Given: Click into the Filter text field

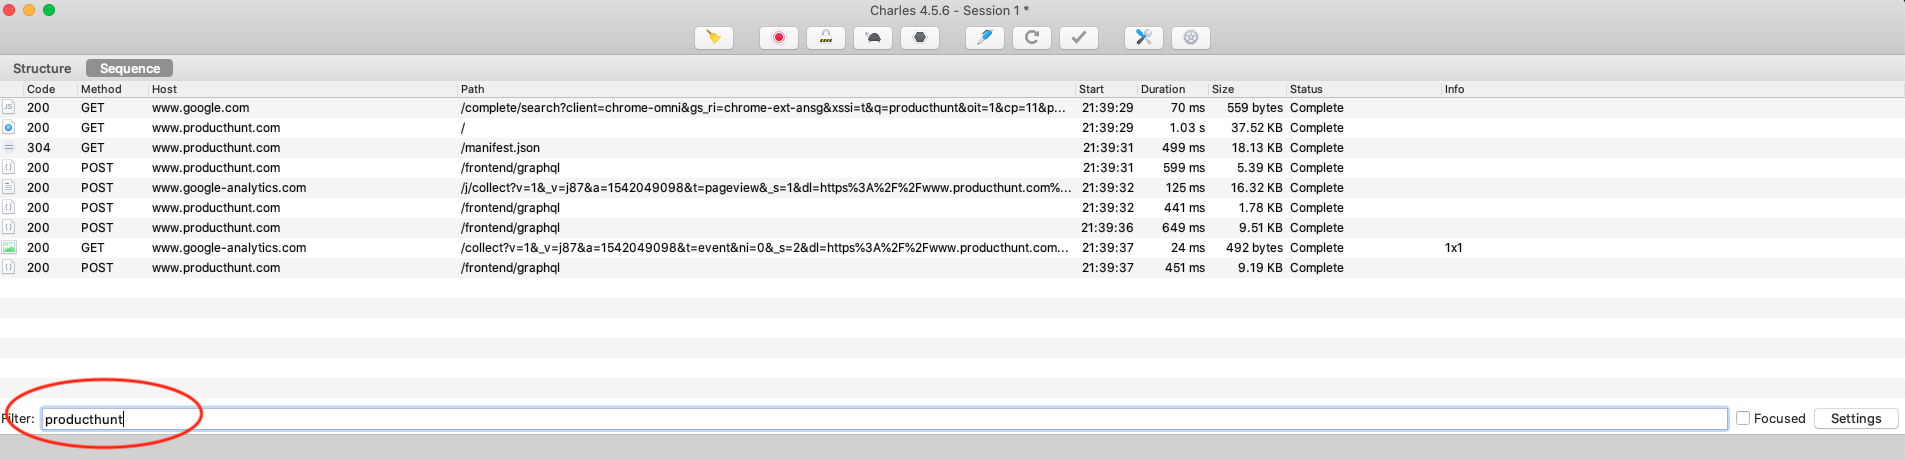Looking at the screenshot, I should click(880, 419).
